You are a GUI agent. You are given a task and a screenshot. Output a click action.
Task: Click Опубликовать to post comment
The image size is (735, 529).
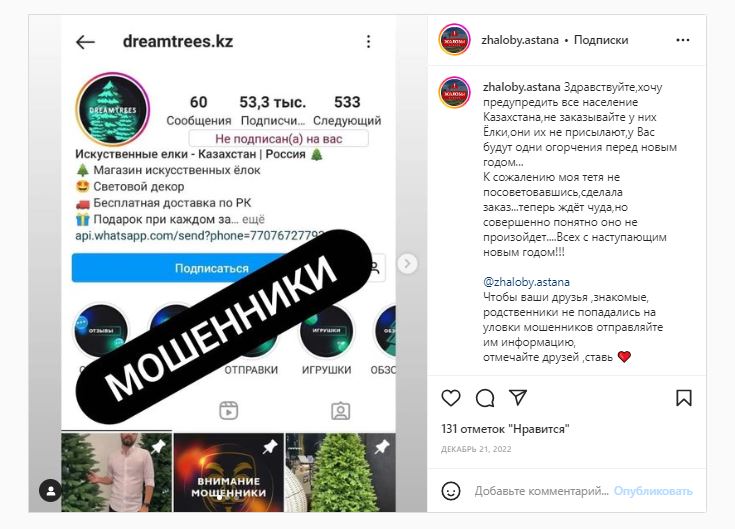pos(653,491)
